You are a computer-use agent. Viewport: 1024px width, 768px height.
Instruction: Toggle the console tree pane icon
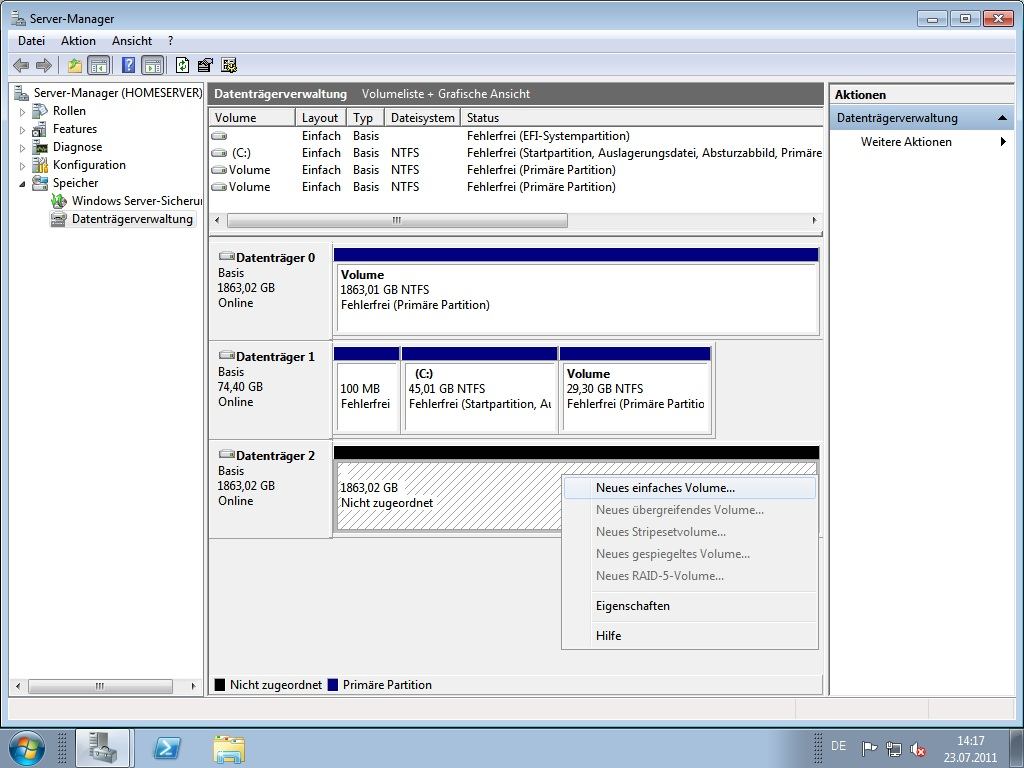(98, 65)
